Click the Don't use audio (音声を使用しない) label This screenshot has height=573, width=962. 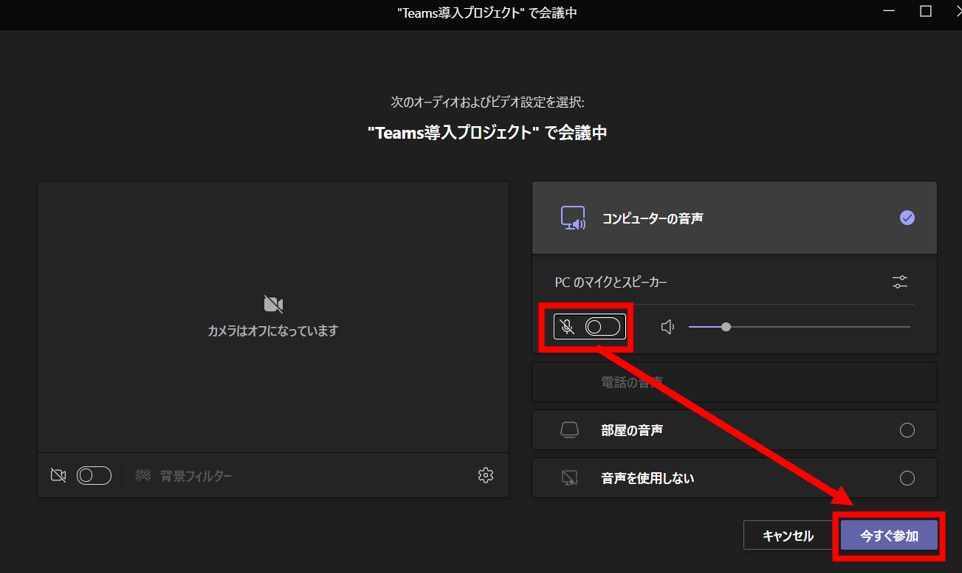648,478
